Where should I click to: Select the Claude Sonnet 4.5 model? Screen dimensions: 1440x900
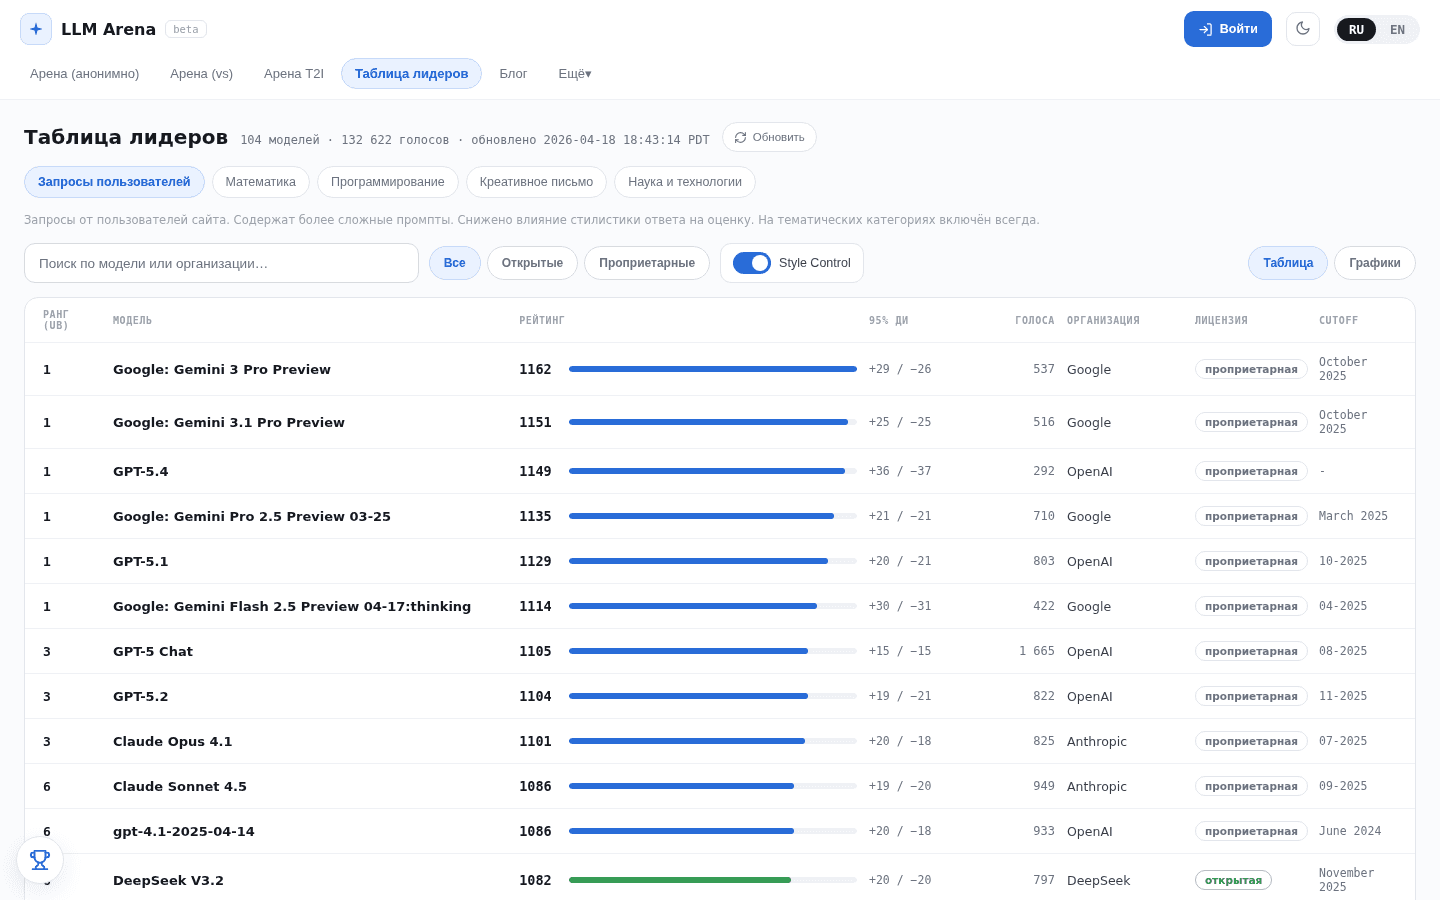(x=180, y=786)
